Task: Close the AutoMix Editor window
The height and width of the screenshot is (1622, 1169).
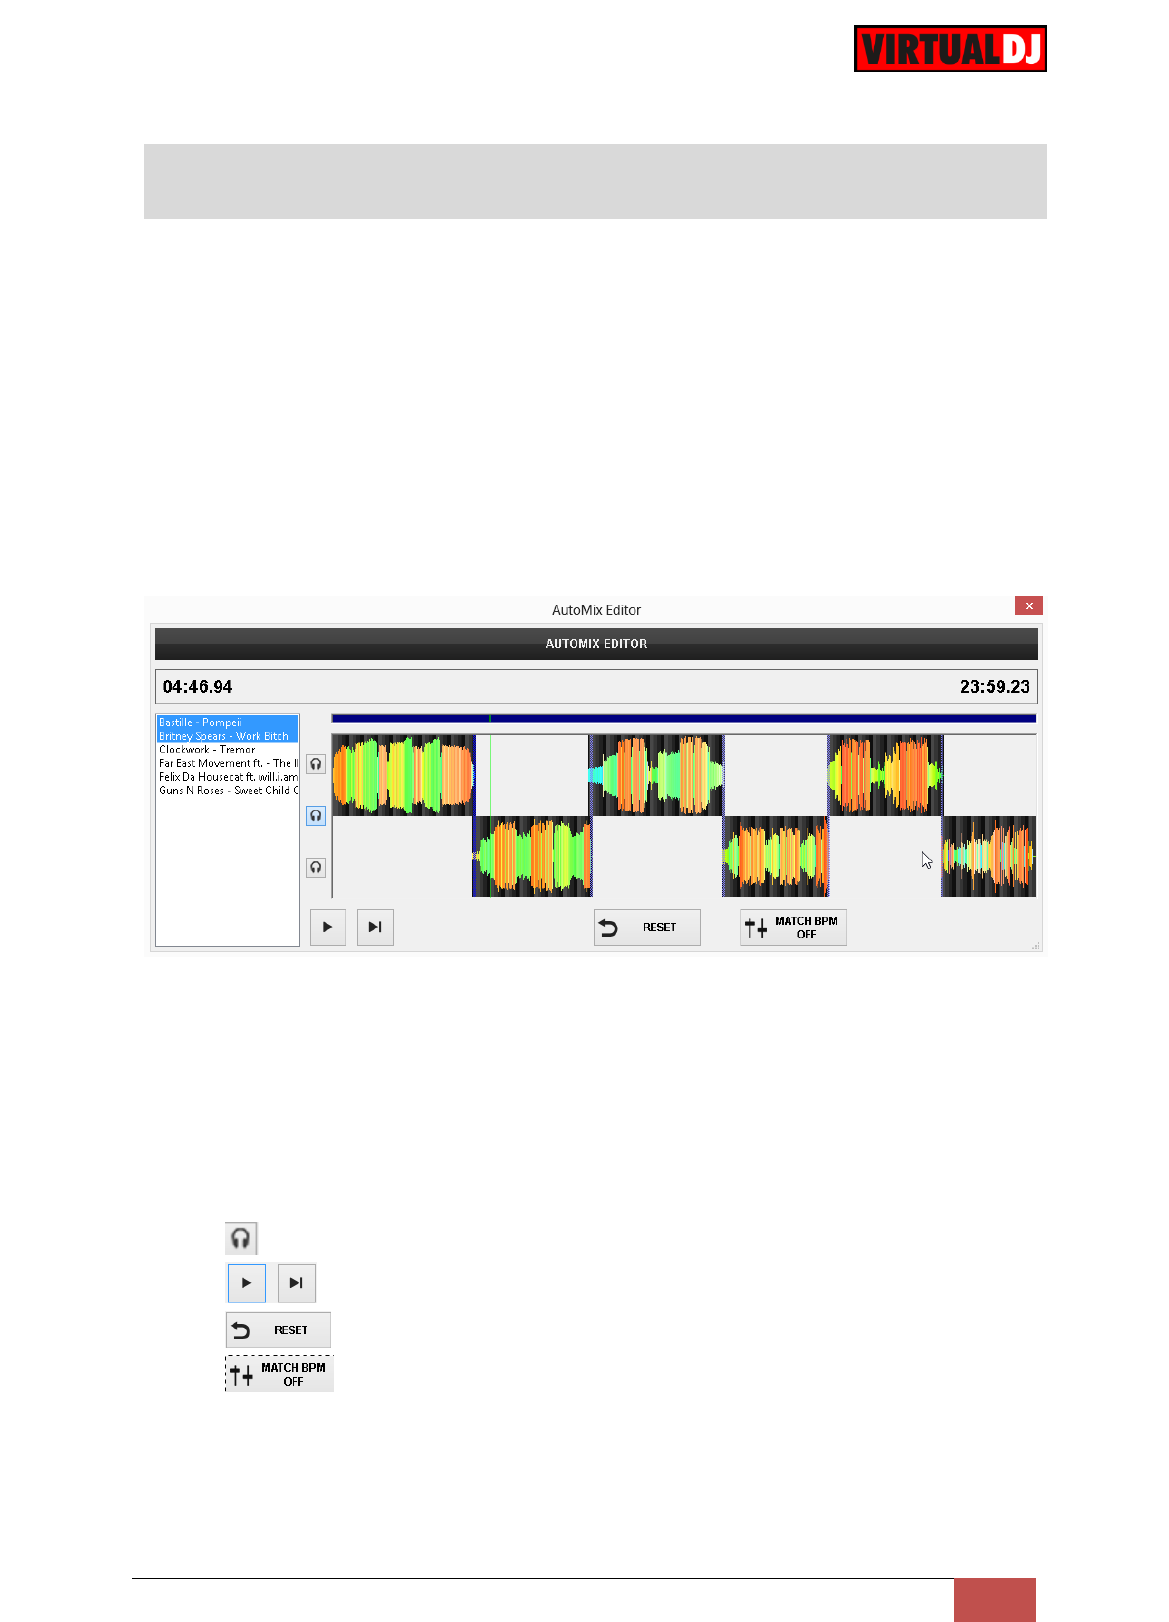Action: tap(1029, 606)
